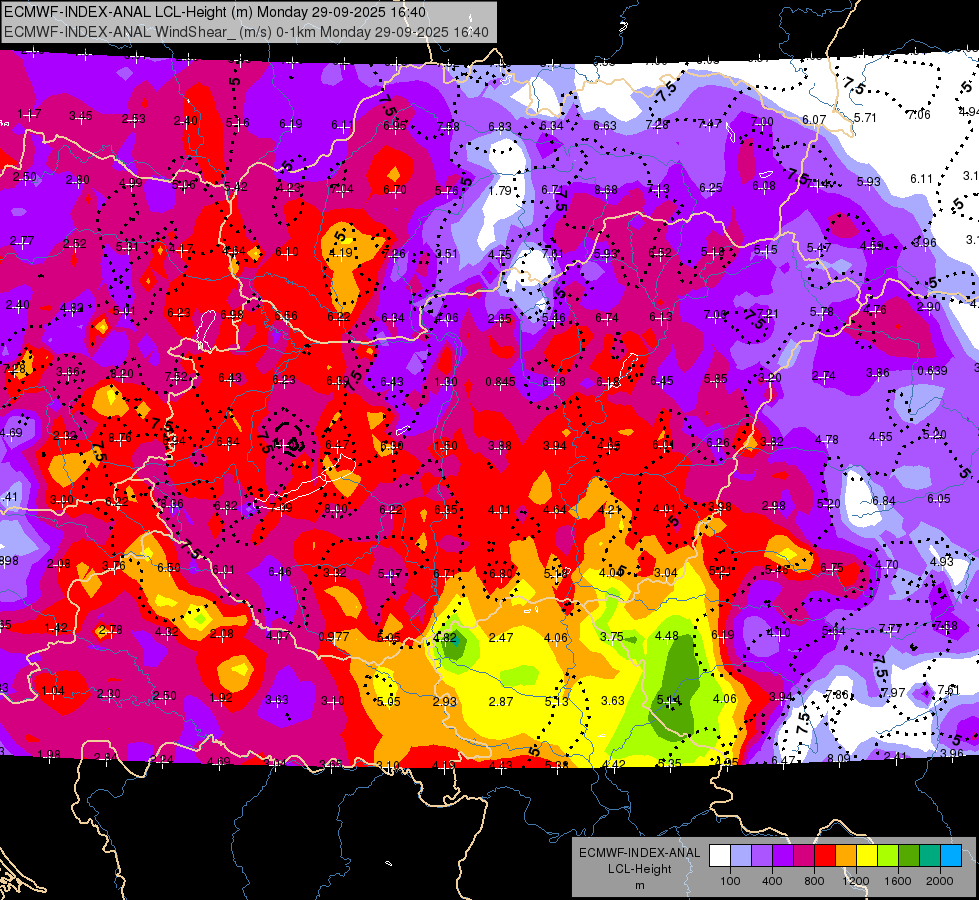This screenshot has width=979, height=900.
Task: Click the wind shear value 2.47
Action: coord(501,638)
